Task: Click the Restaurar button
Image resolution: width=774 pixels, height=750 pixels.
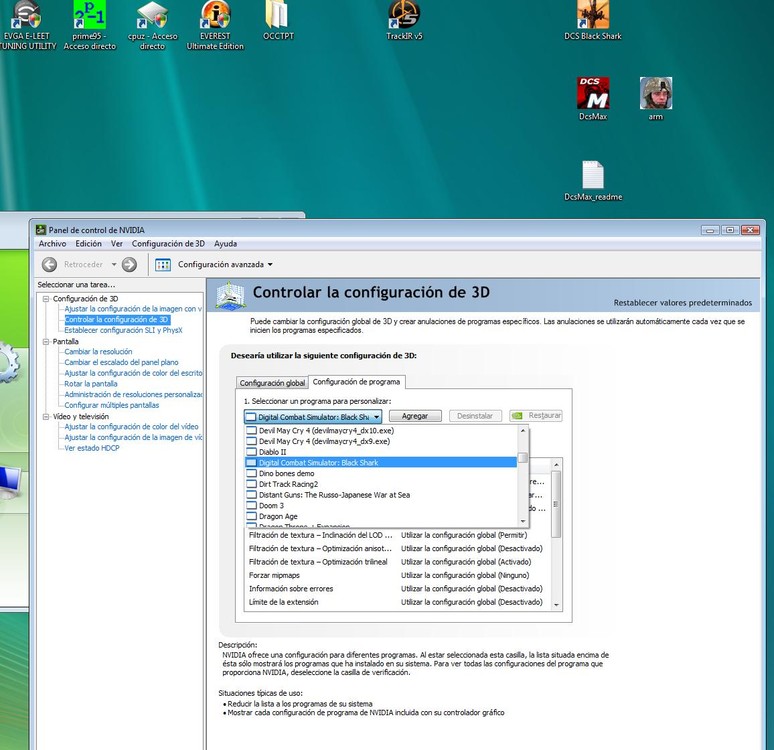Action: point(536,416)
